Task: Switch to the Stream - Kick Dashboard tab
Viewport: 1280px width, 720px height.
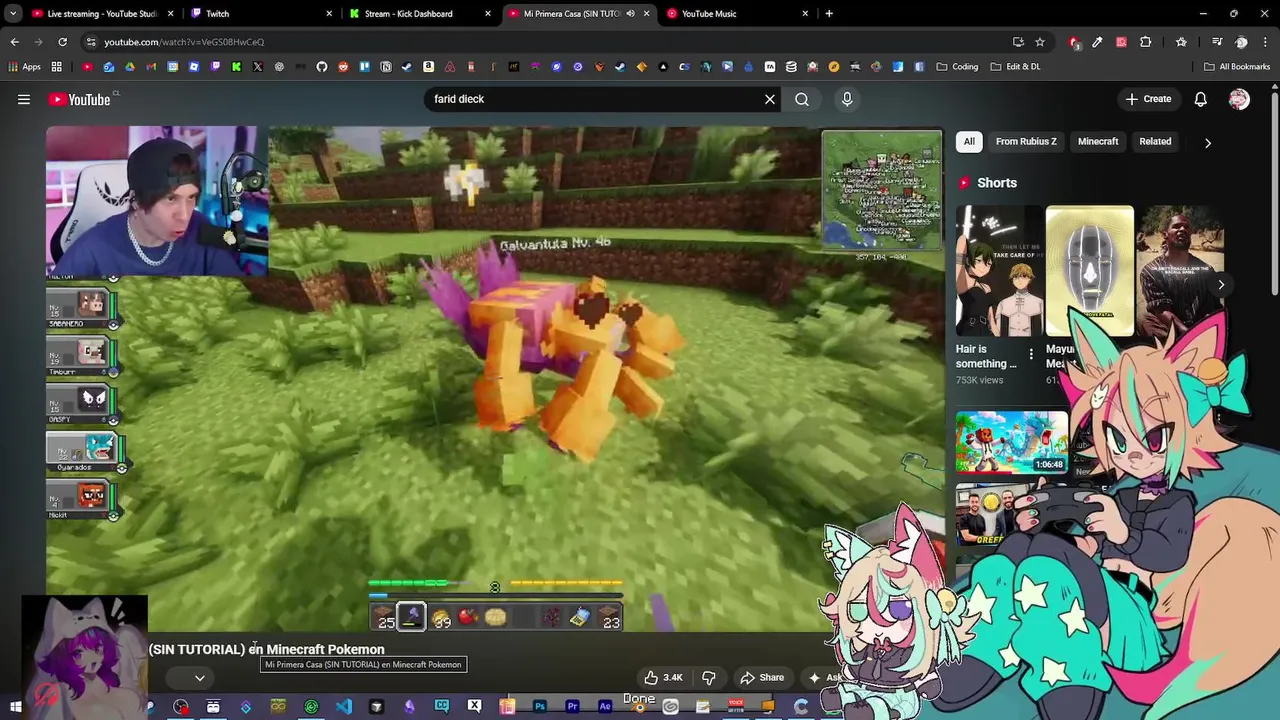Action: pos(420,14)
